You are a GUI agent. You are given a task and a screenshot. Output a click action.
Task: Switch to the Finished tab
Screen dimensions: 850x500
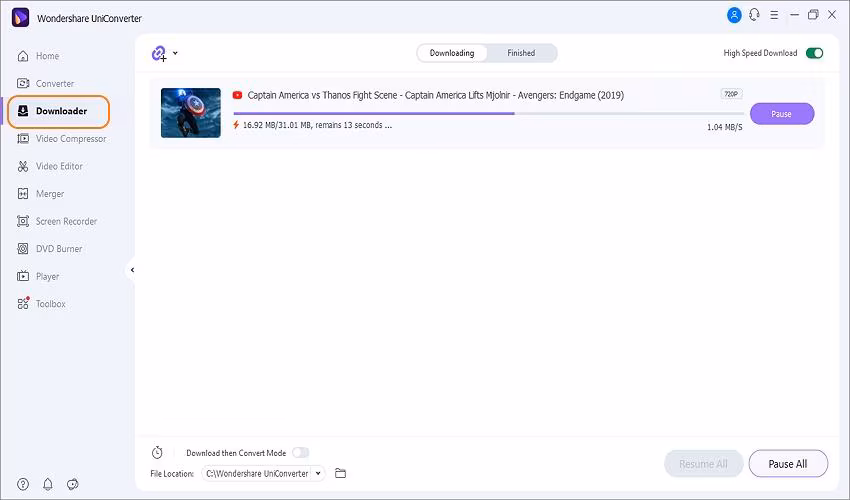click(x=521, y=53)
